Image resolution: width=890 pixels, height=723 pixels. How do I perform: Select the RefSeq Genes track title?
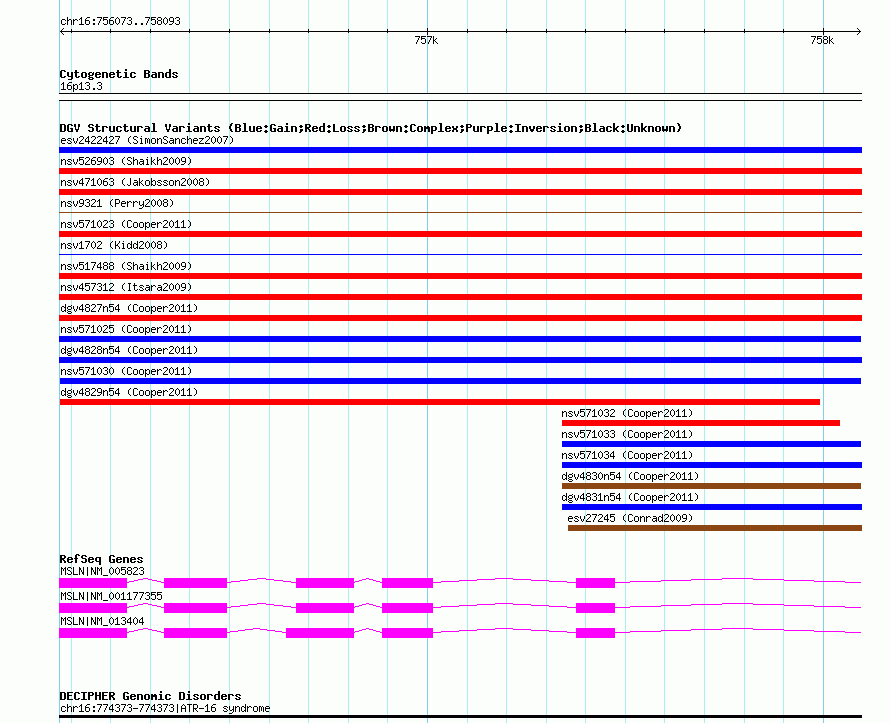pos(101,559)
